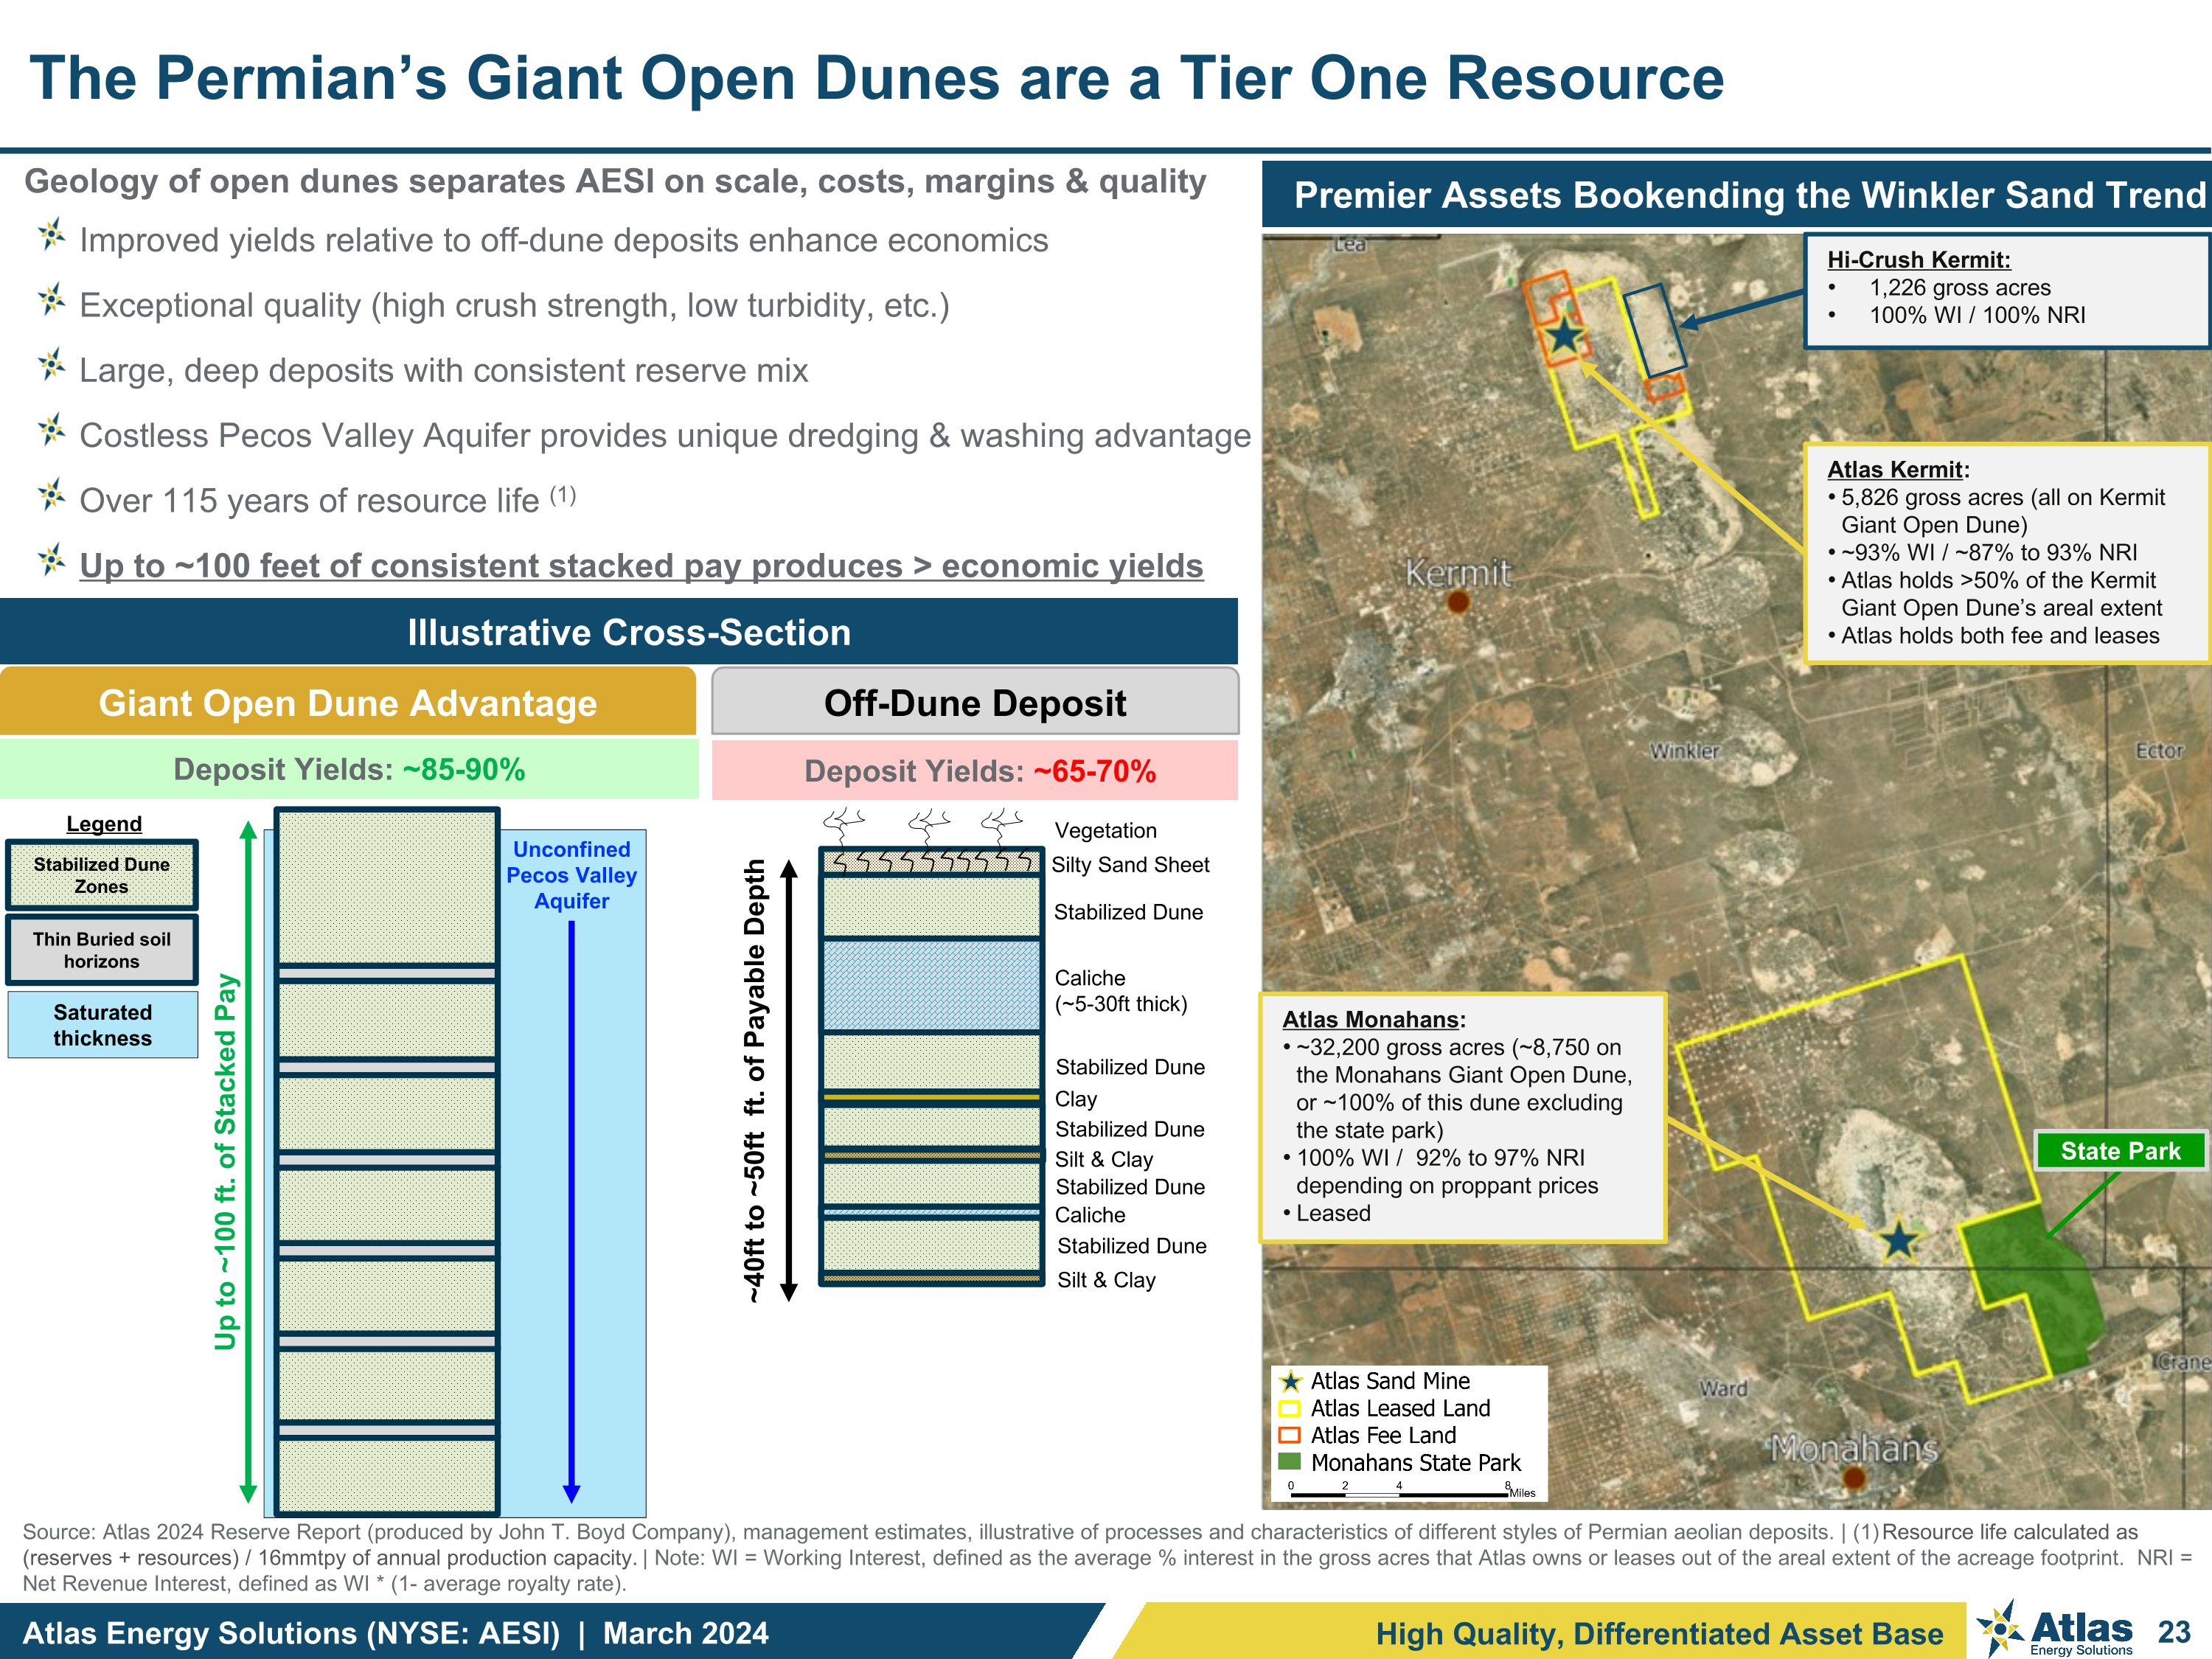Select the Giant Open Dune Advantage header
This screenshot has width=2212, height=1659.
coord(348,702)
